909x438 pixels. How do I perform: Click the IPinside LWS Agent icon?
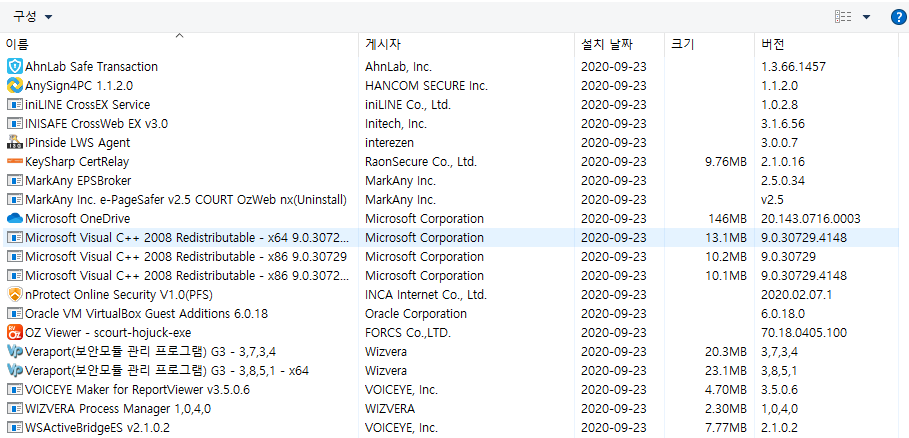tap(14, 143)
